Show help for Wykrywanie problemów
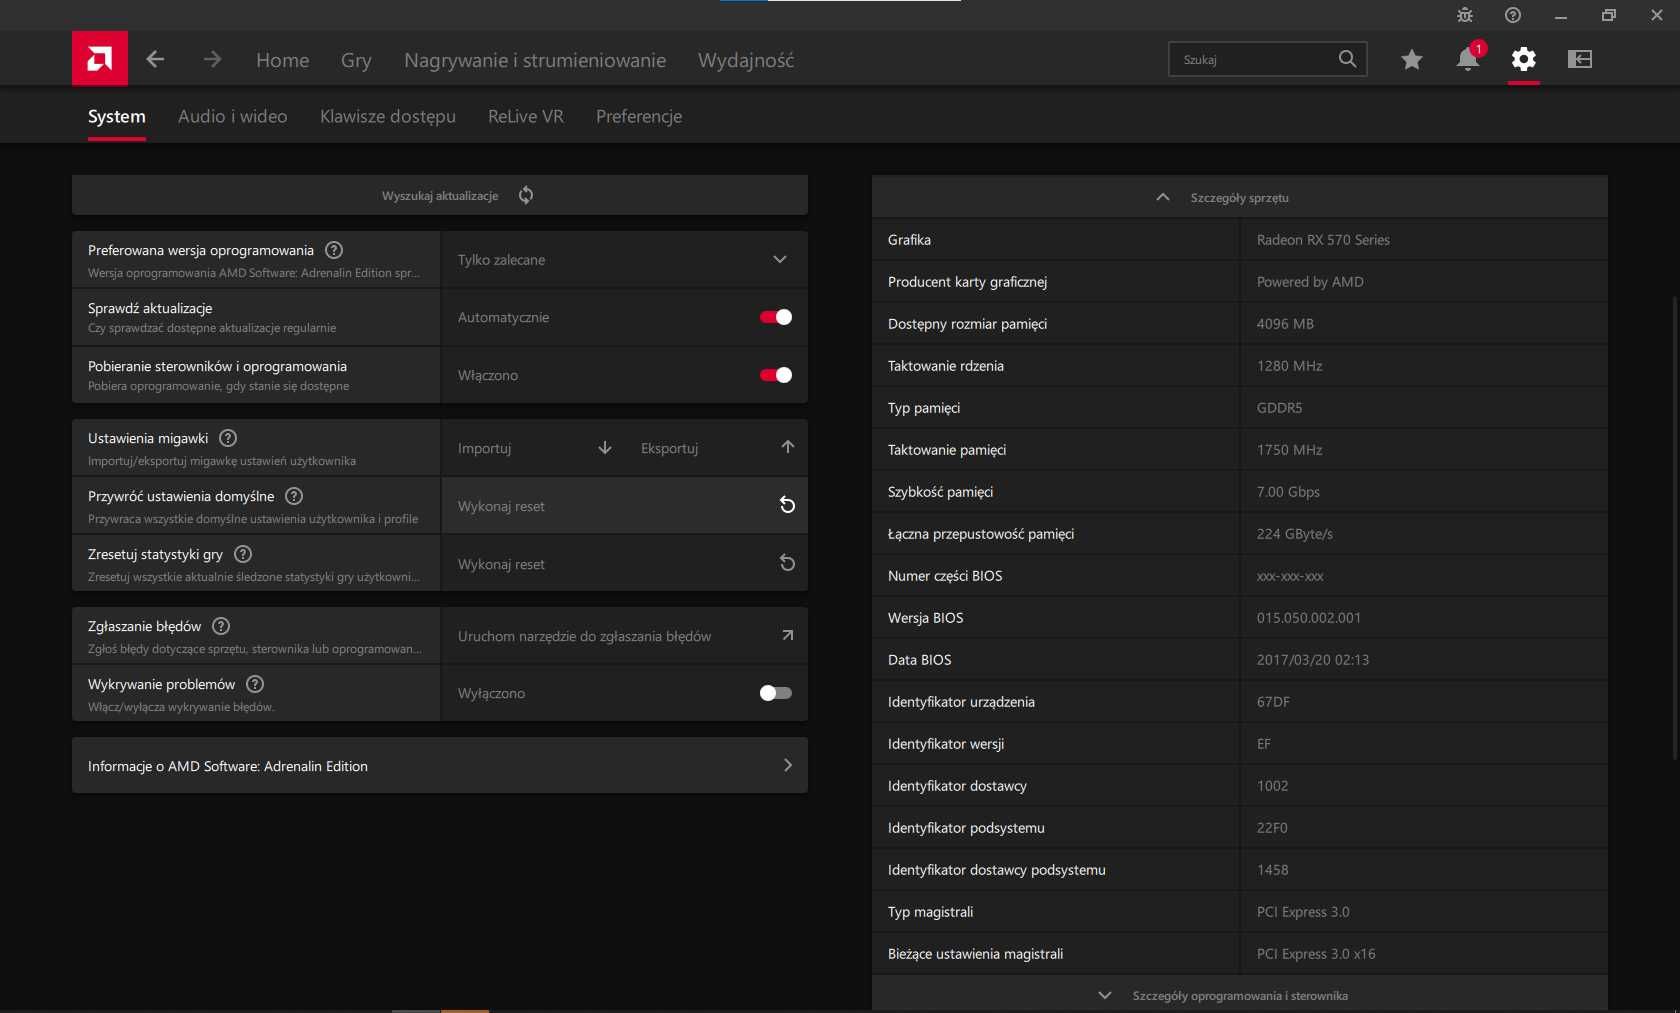This screenshot has width=1680, height=1013. pyautogui.click(x=255, y=684)
